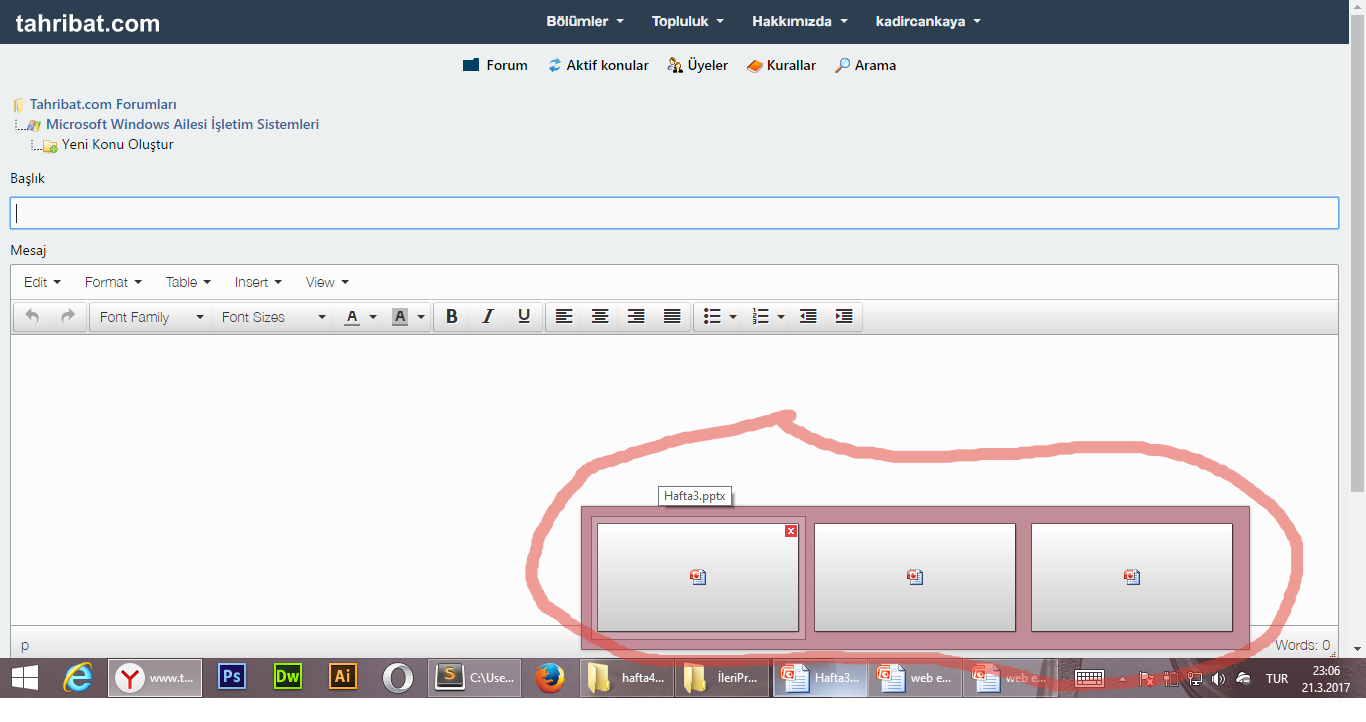Launch Internet Explorer from the taskbar
The height and width of the screenshot is (722, 1366).
(78, 678)
